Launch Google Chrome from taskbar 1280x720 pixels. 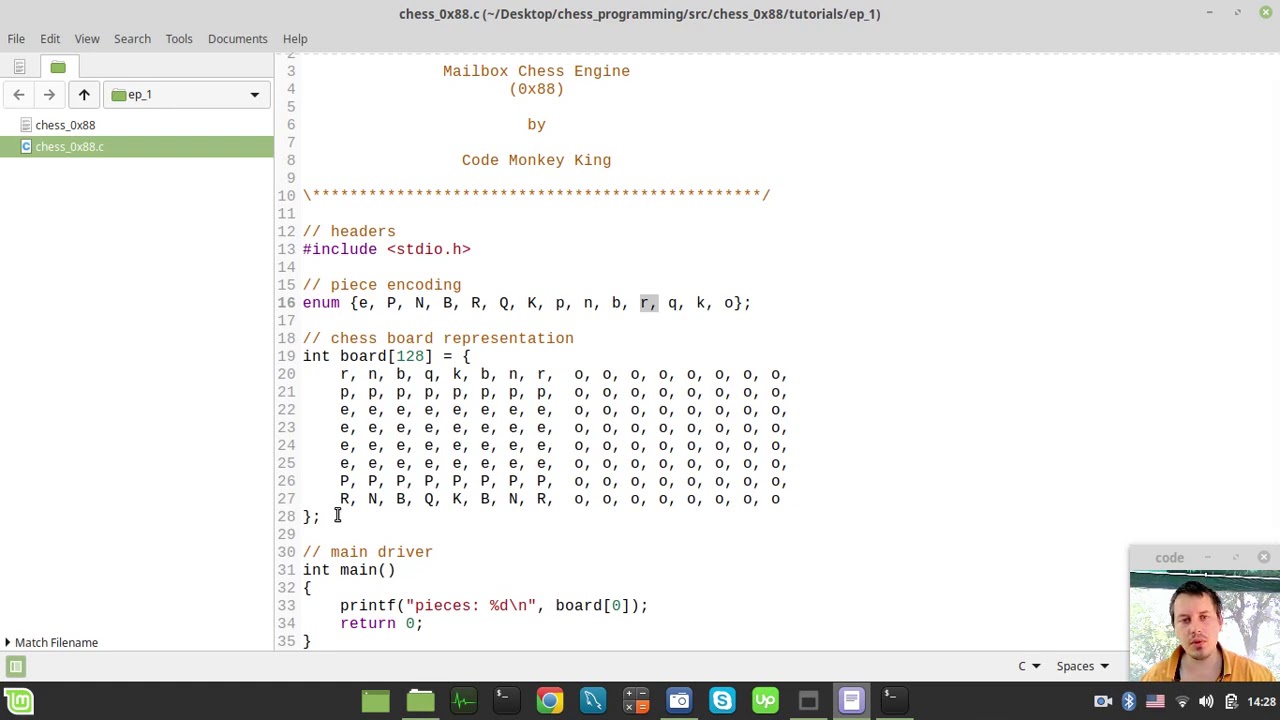549,701
